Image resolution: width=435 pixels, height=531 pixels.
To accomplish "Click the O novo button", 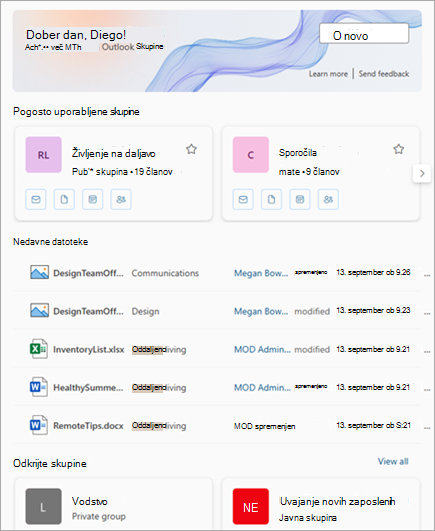I will [364, 34].
